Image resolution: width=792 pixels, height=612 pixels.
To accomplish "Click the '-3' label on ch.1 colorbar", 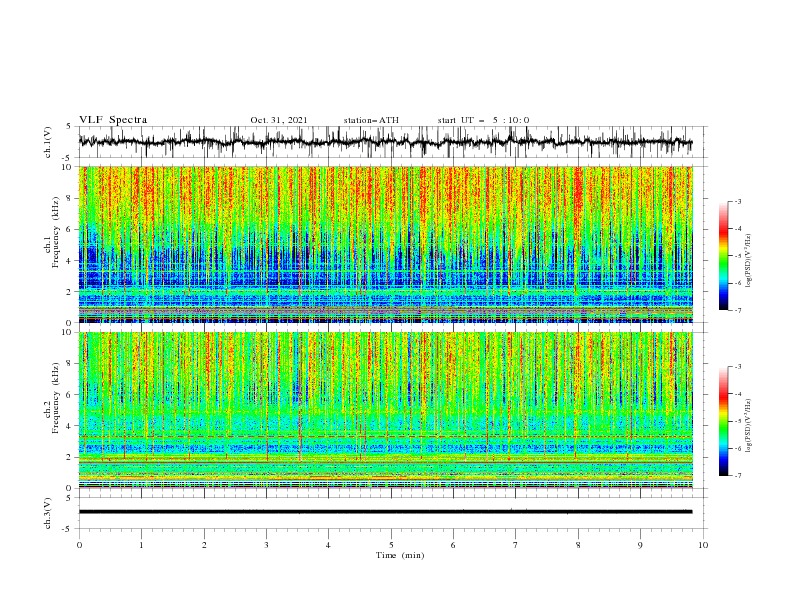I will [x=738, y=201].
